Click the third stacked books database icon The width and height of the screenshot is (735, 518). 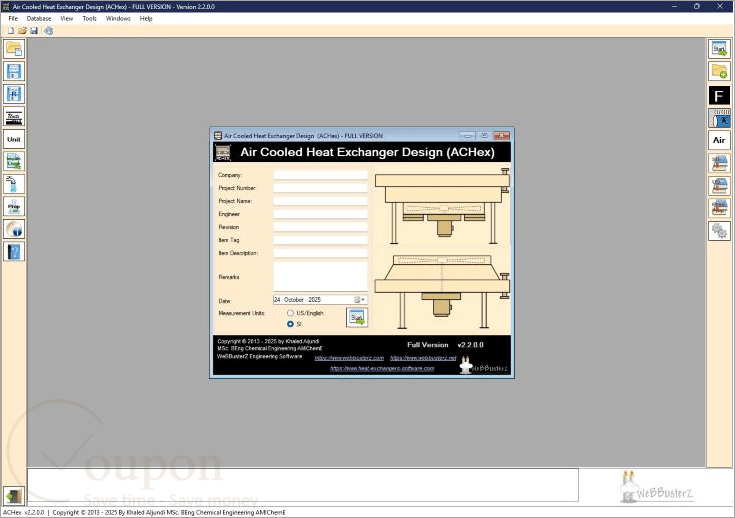(x=719, y=208)
